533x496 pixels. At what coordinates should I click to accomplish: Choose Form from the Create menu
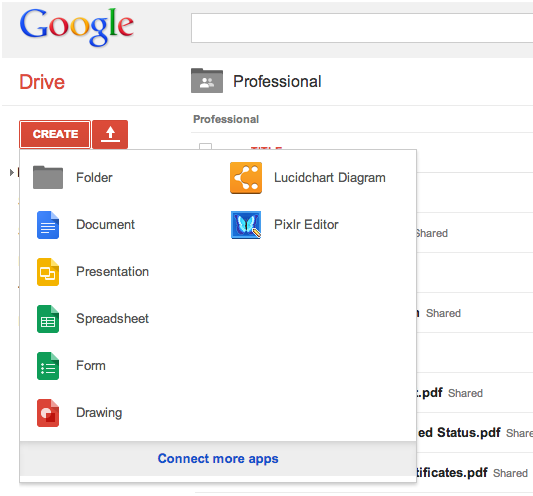pos(90,366)
